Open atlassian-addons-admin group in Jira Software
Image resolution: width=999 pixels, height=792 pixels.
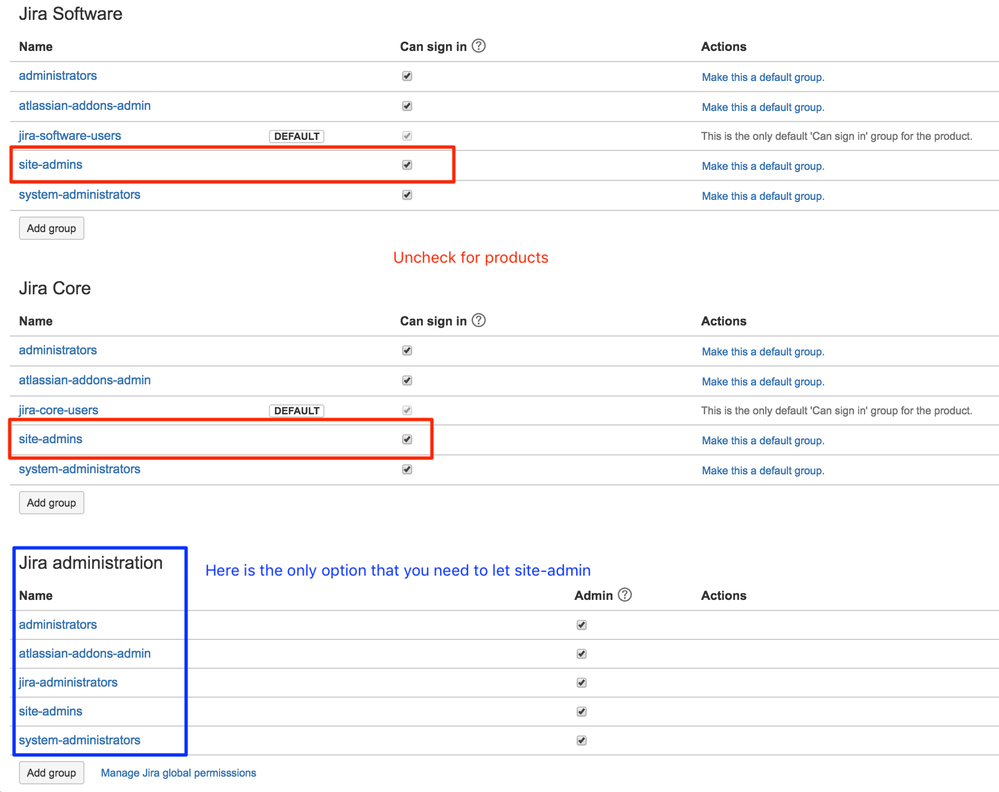(85, 106)
